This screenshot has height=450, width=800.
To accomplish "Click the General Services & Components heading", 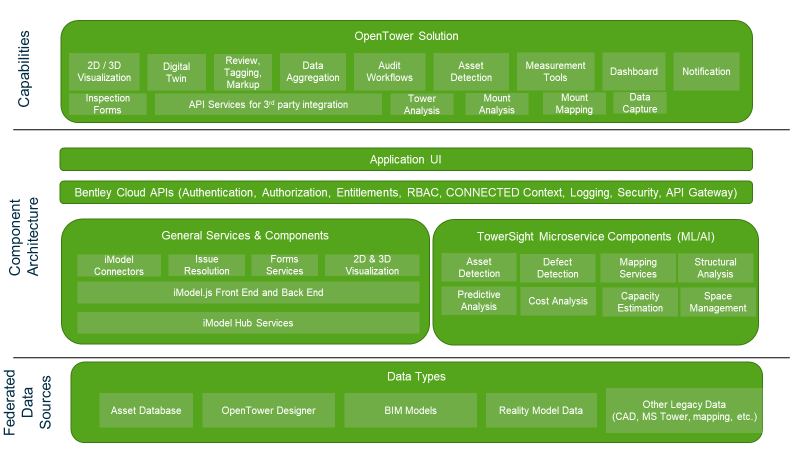I will coord(245,236).
